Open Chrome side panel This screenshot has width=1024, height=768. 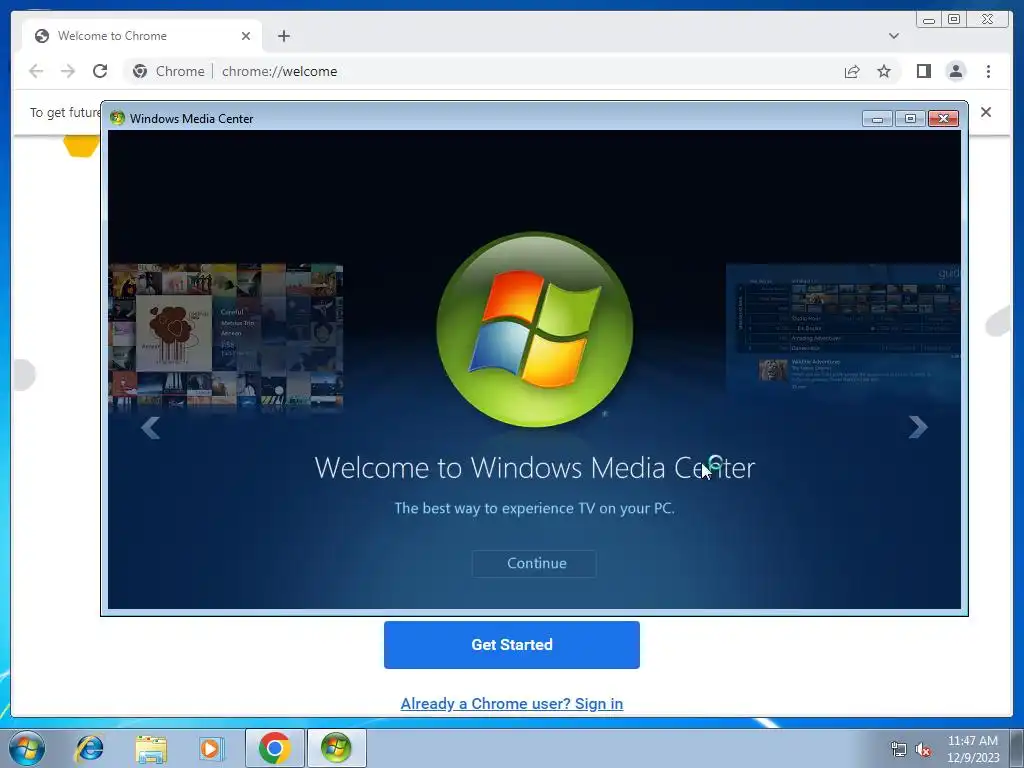tap(923, 71)
